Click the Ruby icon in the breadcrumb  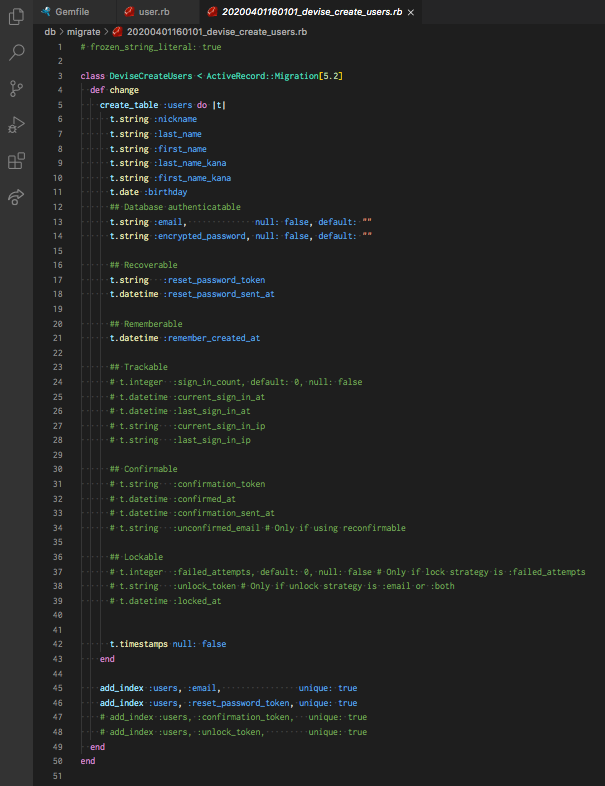tap(117, 32)
